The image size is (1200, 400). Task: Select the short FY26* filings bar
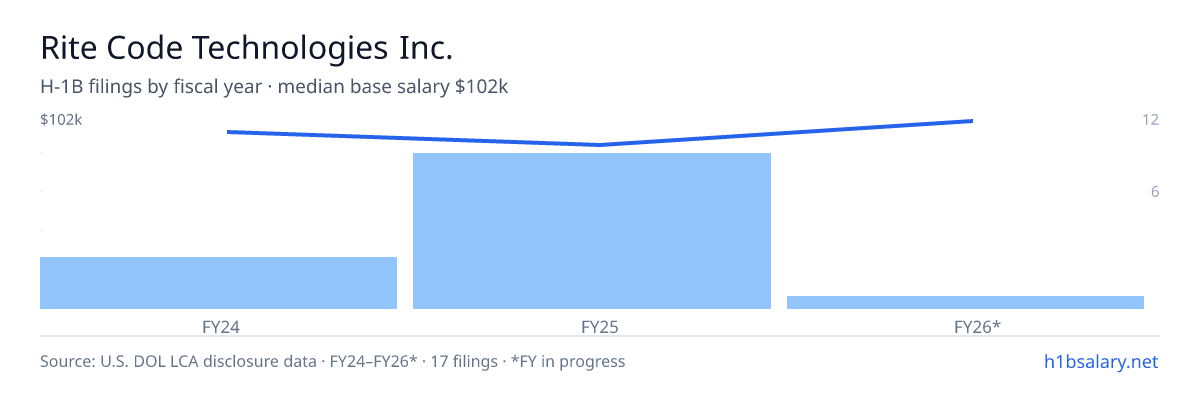tap(965, 302)
